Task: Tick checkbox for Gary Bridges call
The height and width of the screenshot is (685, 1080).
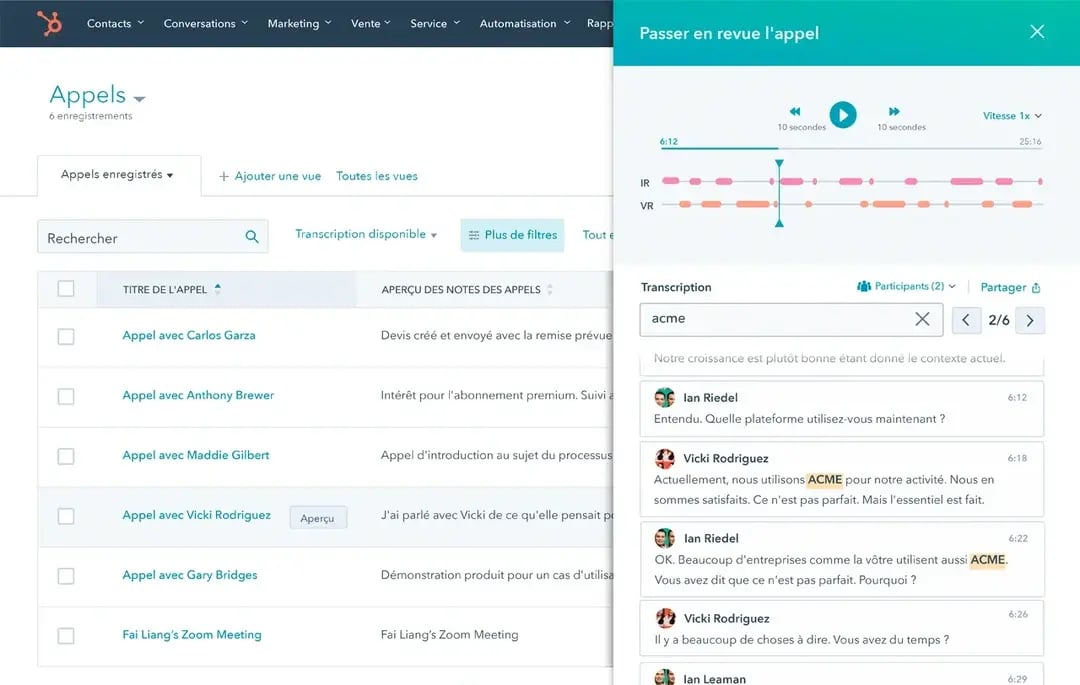Action: (x=66, y=576)
